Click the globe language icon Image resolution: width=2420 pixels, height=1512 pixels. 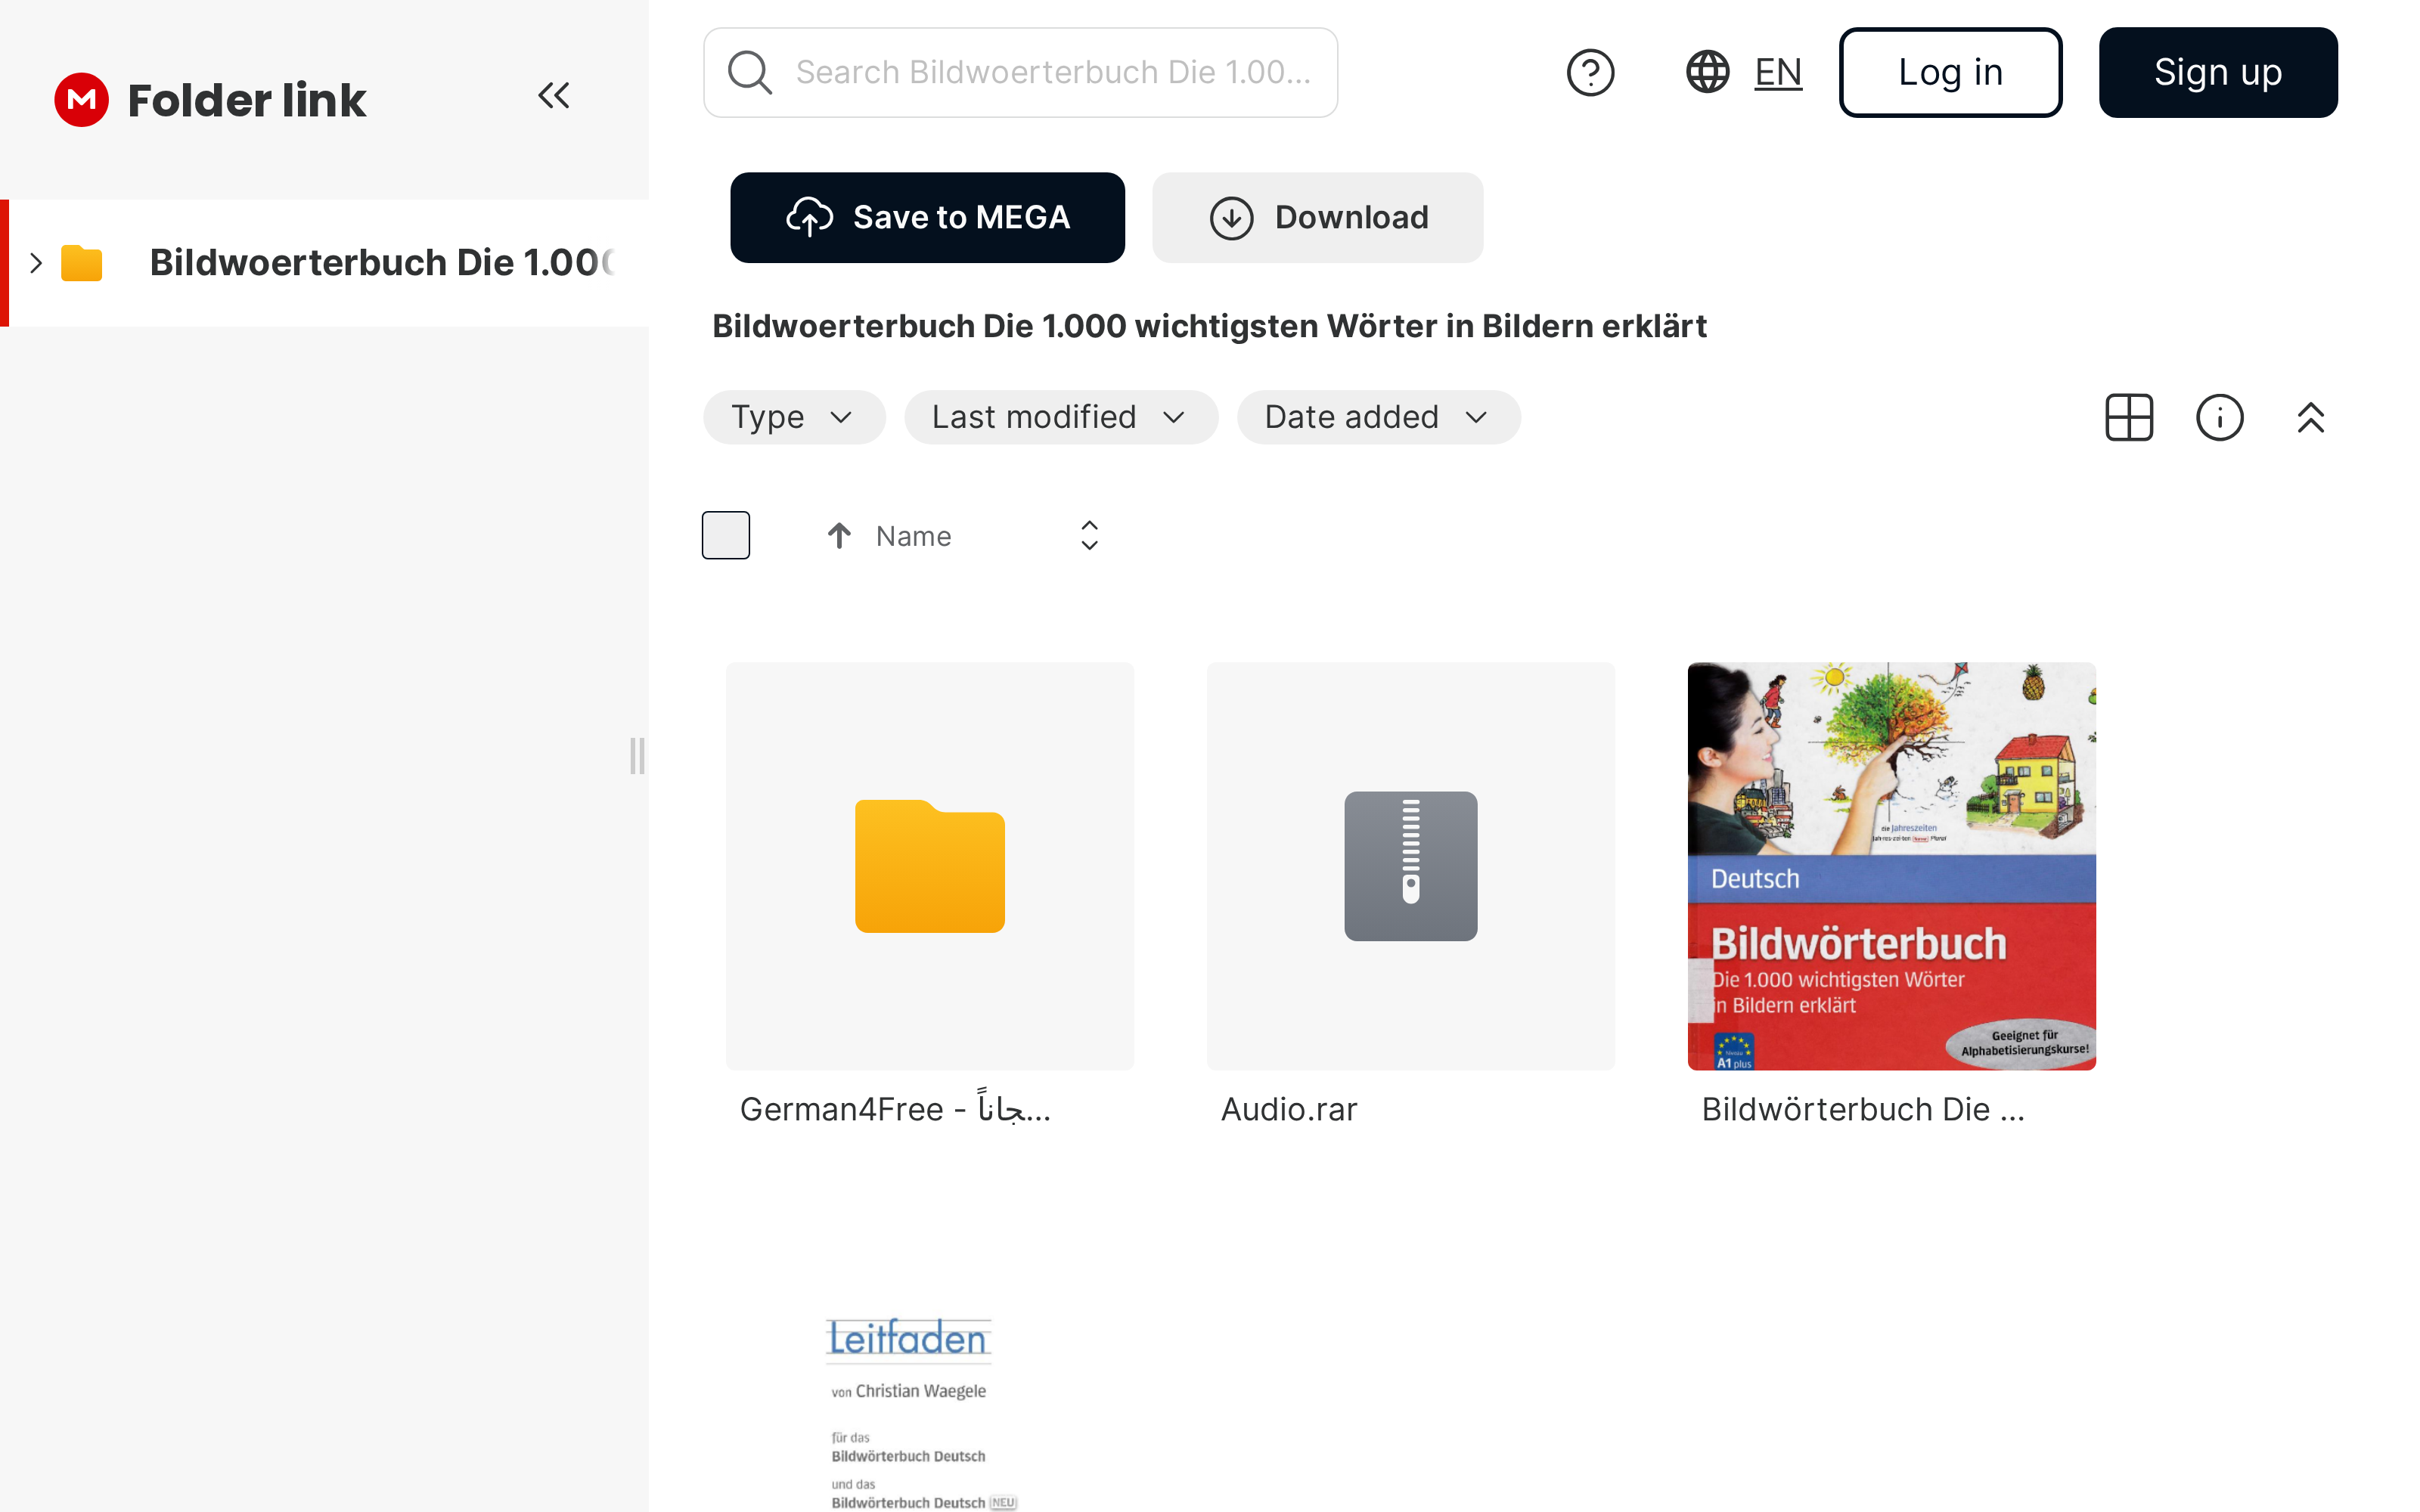(x=1708, y=72)
